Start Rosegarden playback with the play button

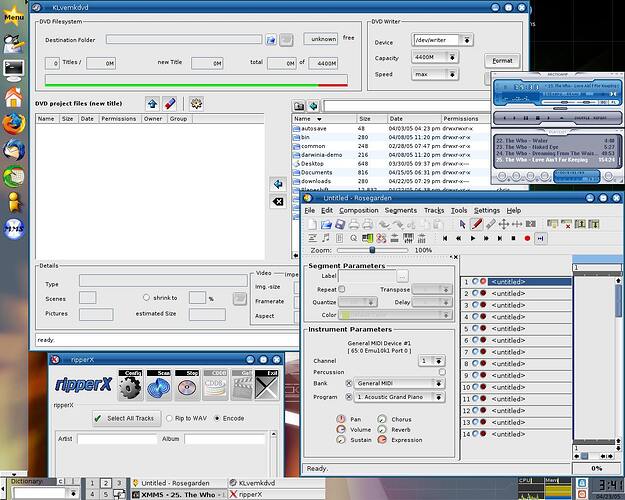pyautogui.click(x=473, y=238)
